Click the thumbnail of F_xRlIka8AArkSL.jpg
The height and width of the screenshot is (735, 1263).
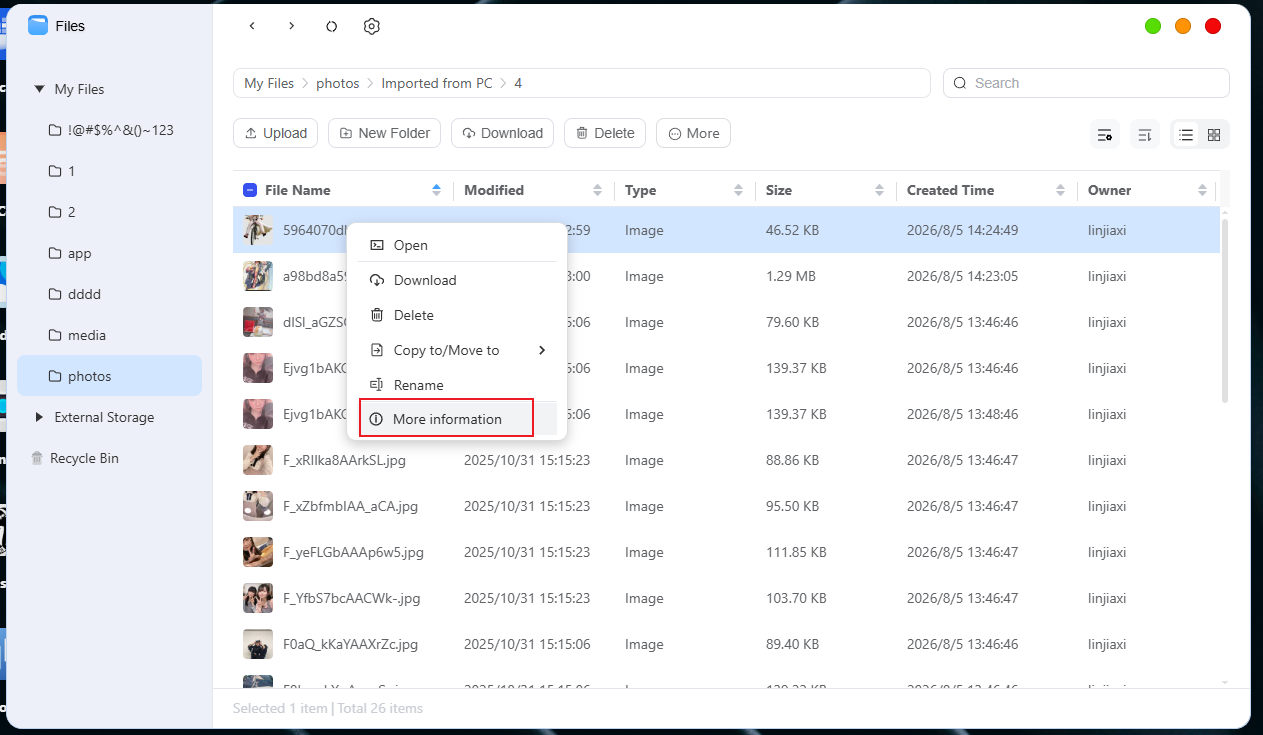pos(258,460)
